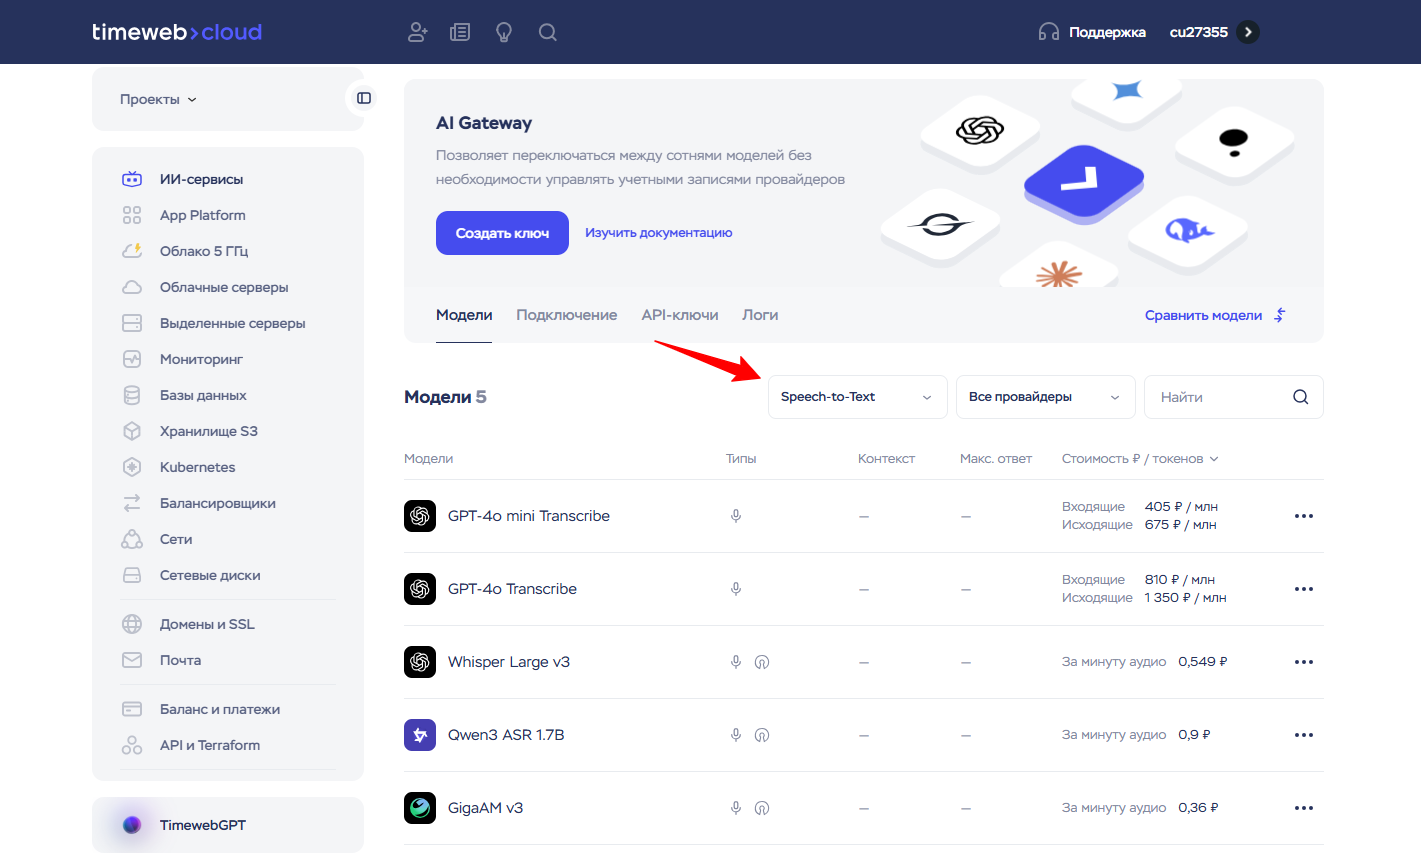Expand the Проекты dropdown
Image resolution: width=1421 pixels, height=866 pixels.
[158, 99]
